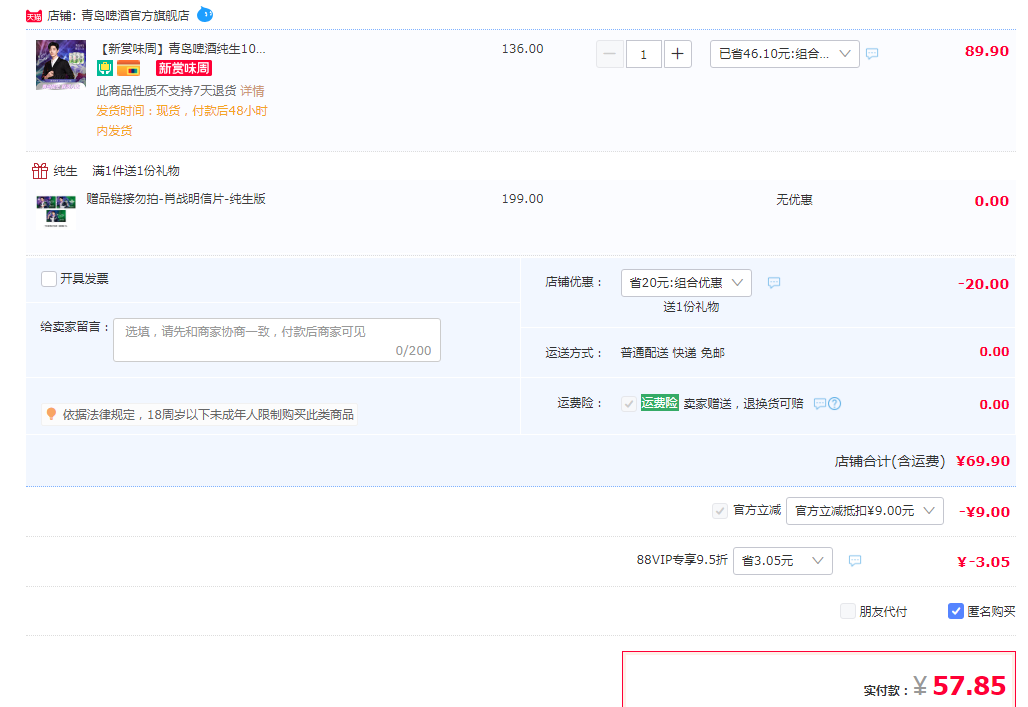Open gift item 肖战明信片-纯生版 link
Screen dimensions: 1028x707
pyautogui.click(x=176, y=199)
